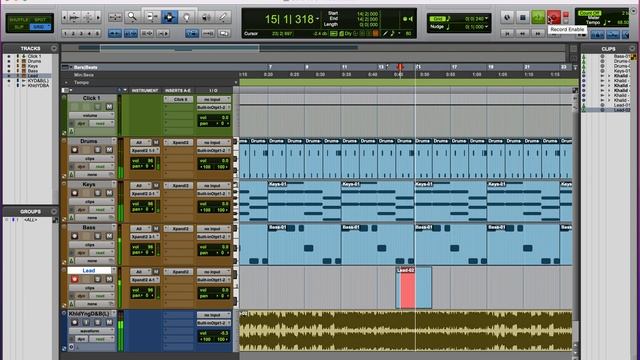Click the Online transport button
The image size is (640, 360).
point(507,17)
